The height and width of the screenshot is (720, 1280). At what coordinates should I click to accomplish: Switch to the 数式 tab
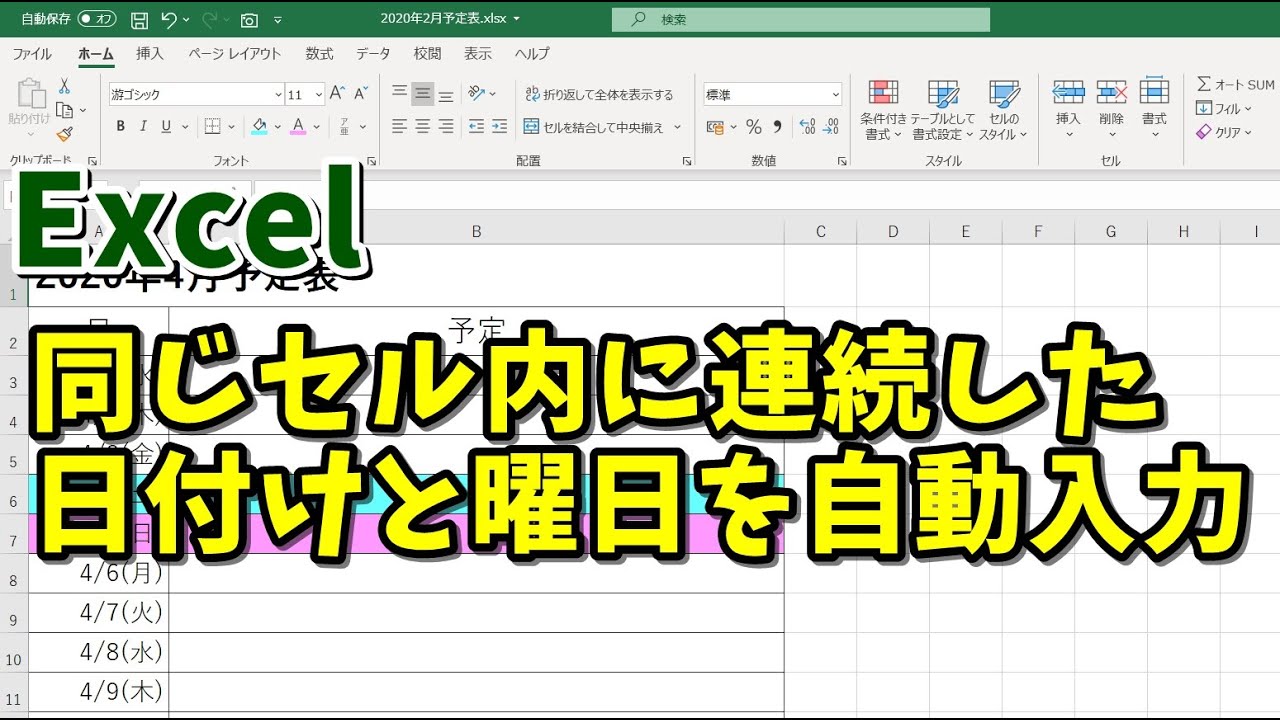320,54
